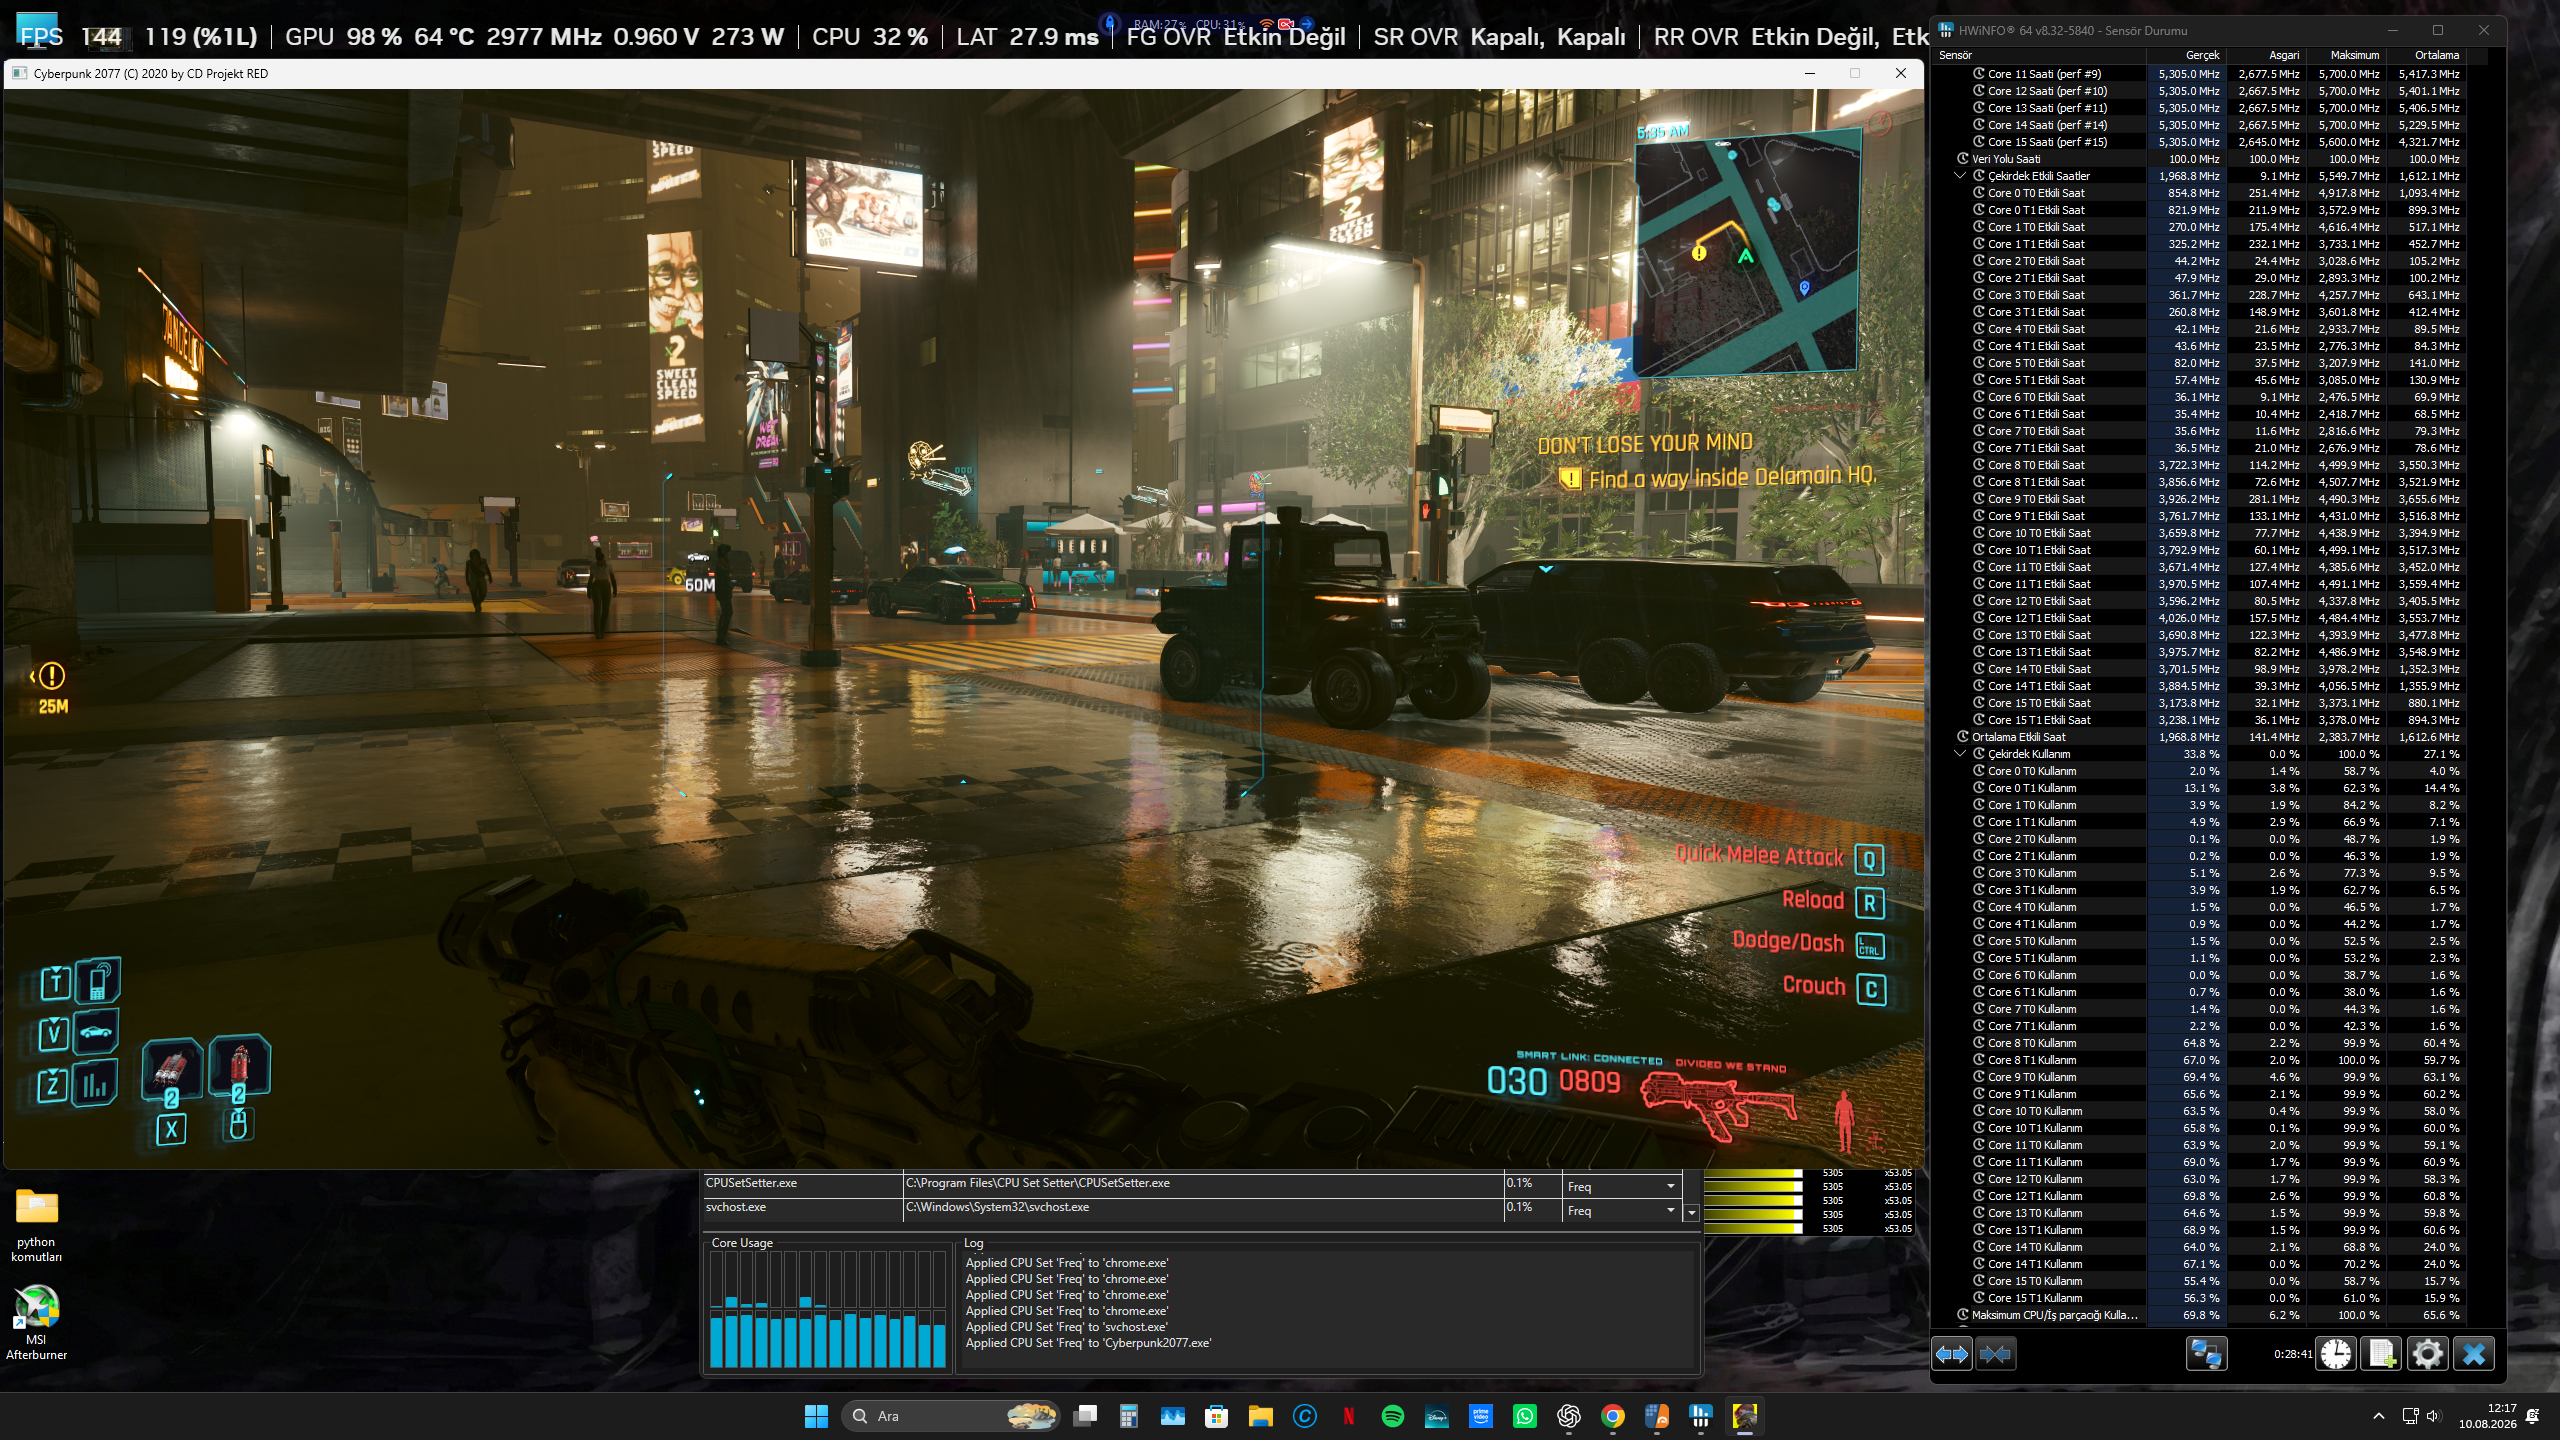
Task: Click the blue circled C taskbar icon
Action: tap(1305, 1416)
